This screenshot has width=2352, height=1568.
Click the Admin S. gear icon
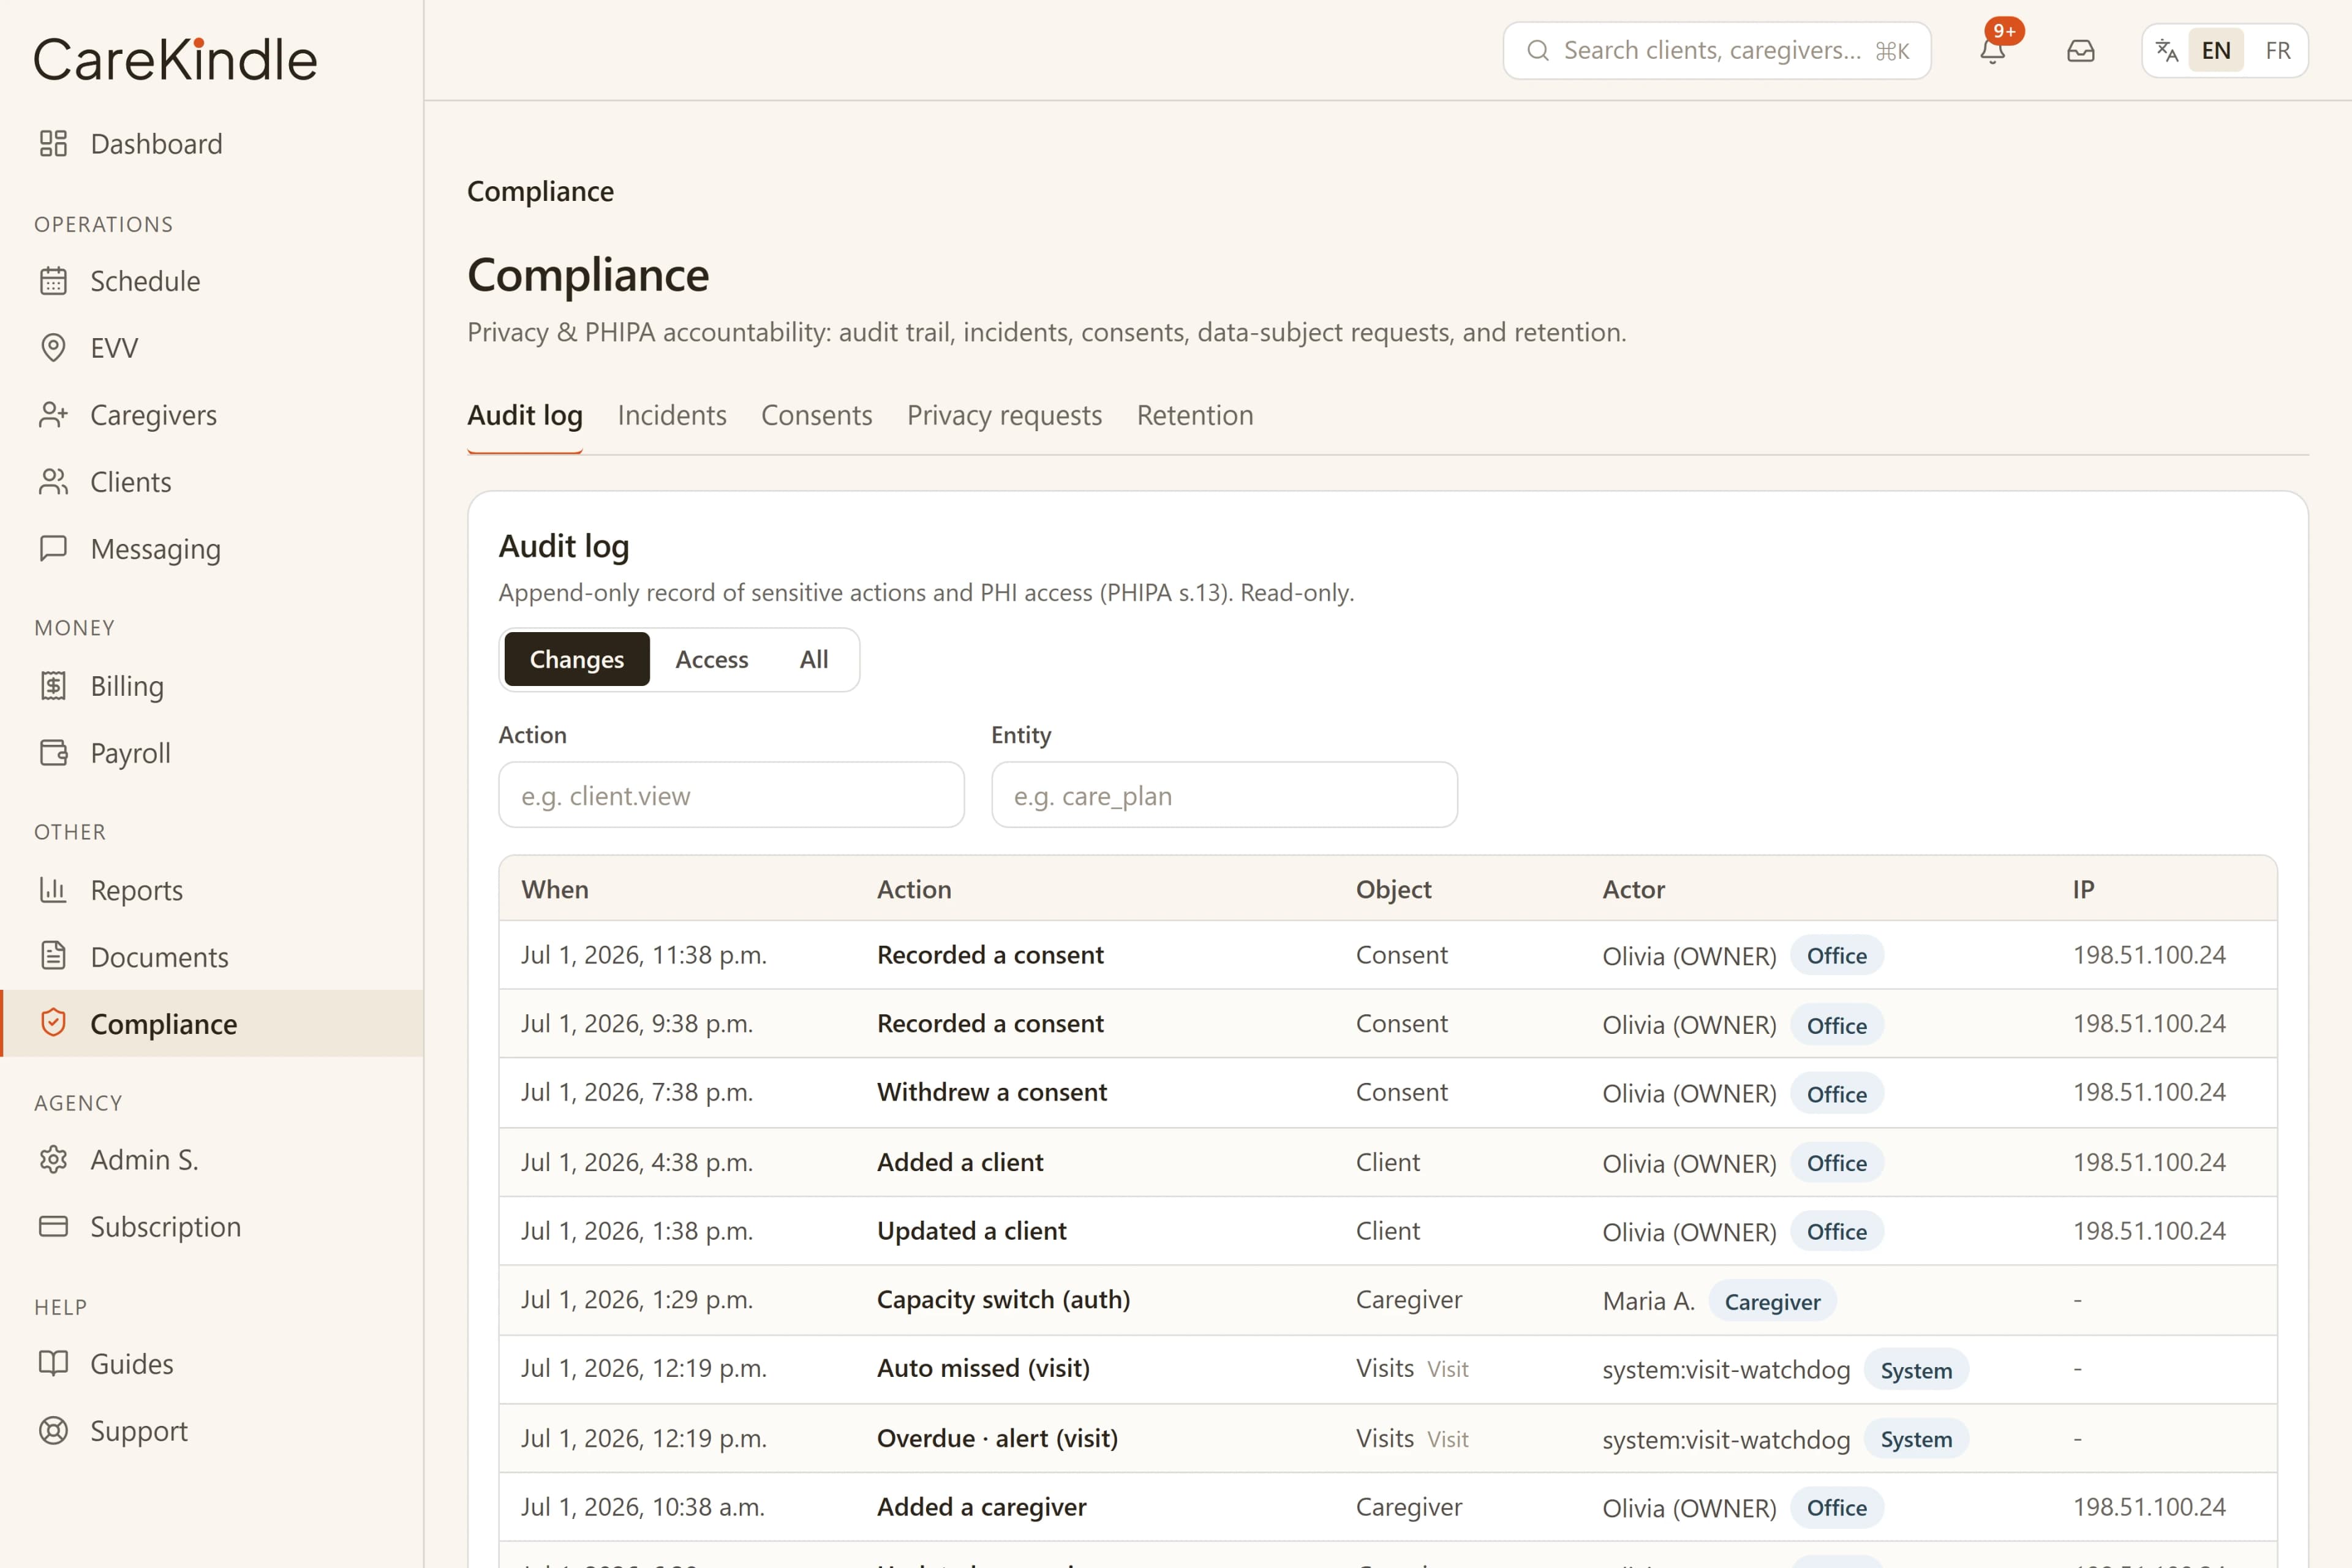53,1159
